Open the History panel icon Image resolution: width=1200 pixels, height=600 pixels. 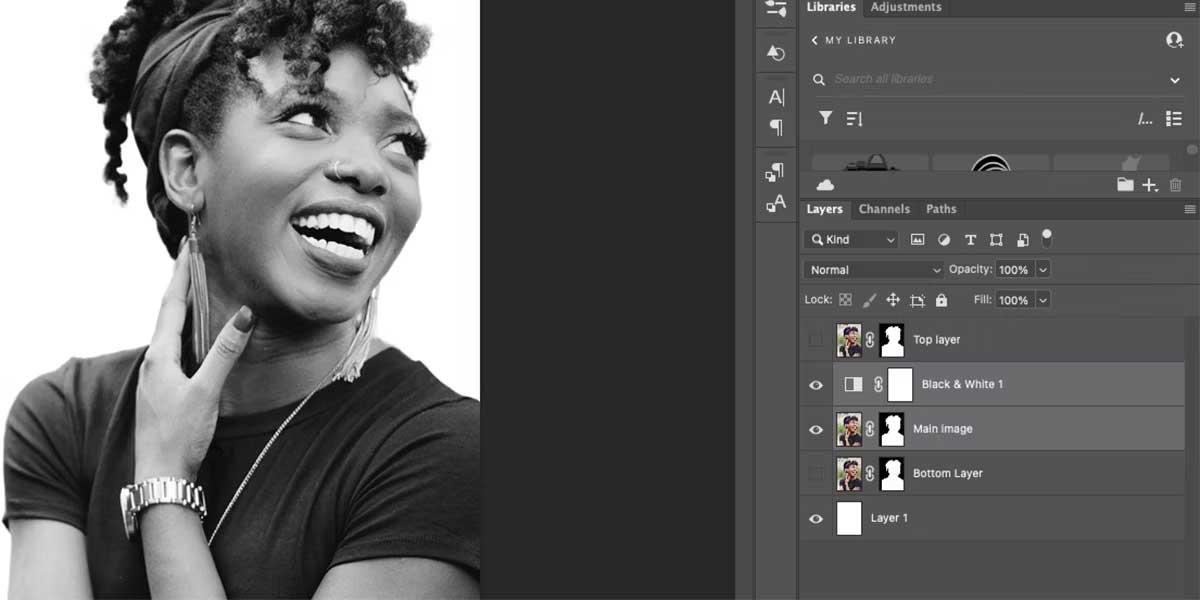pyautogui.click(x=776, y=53)
